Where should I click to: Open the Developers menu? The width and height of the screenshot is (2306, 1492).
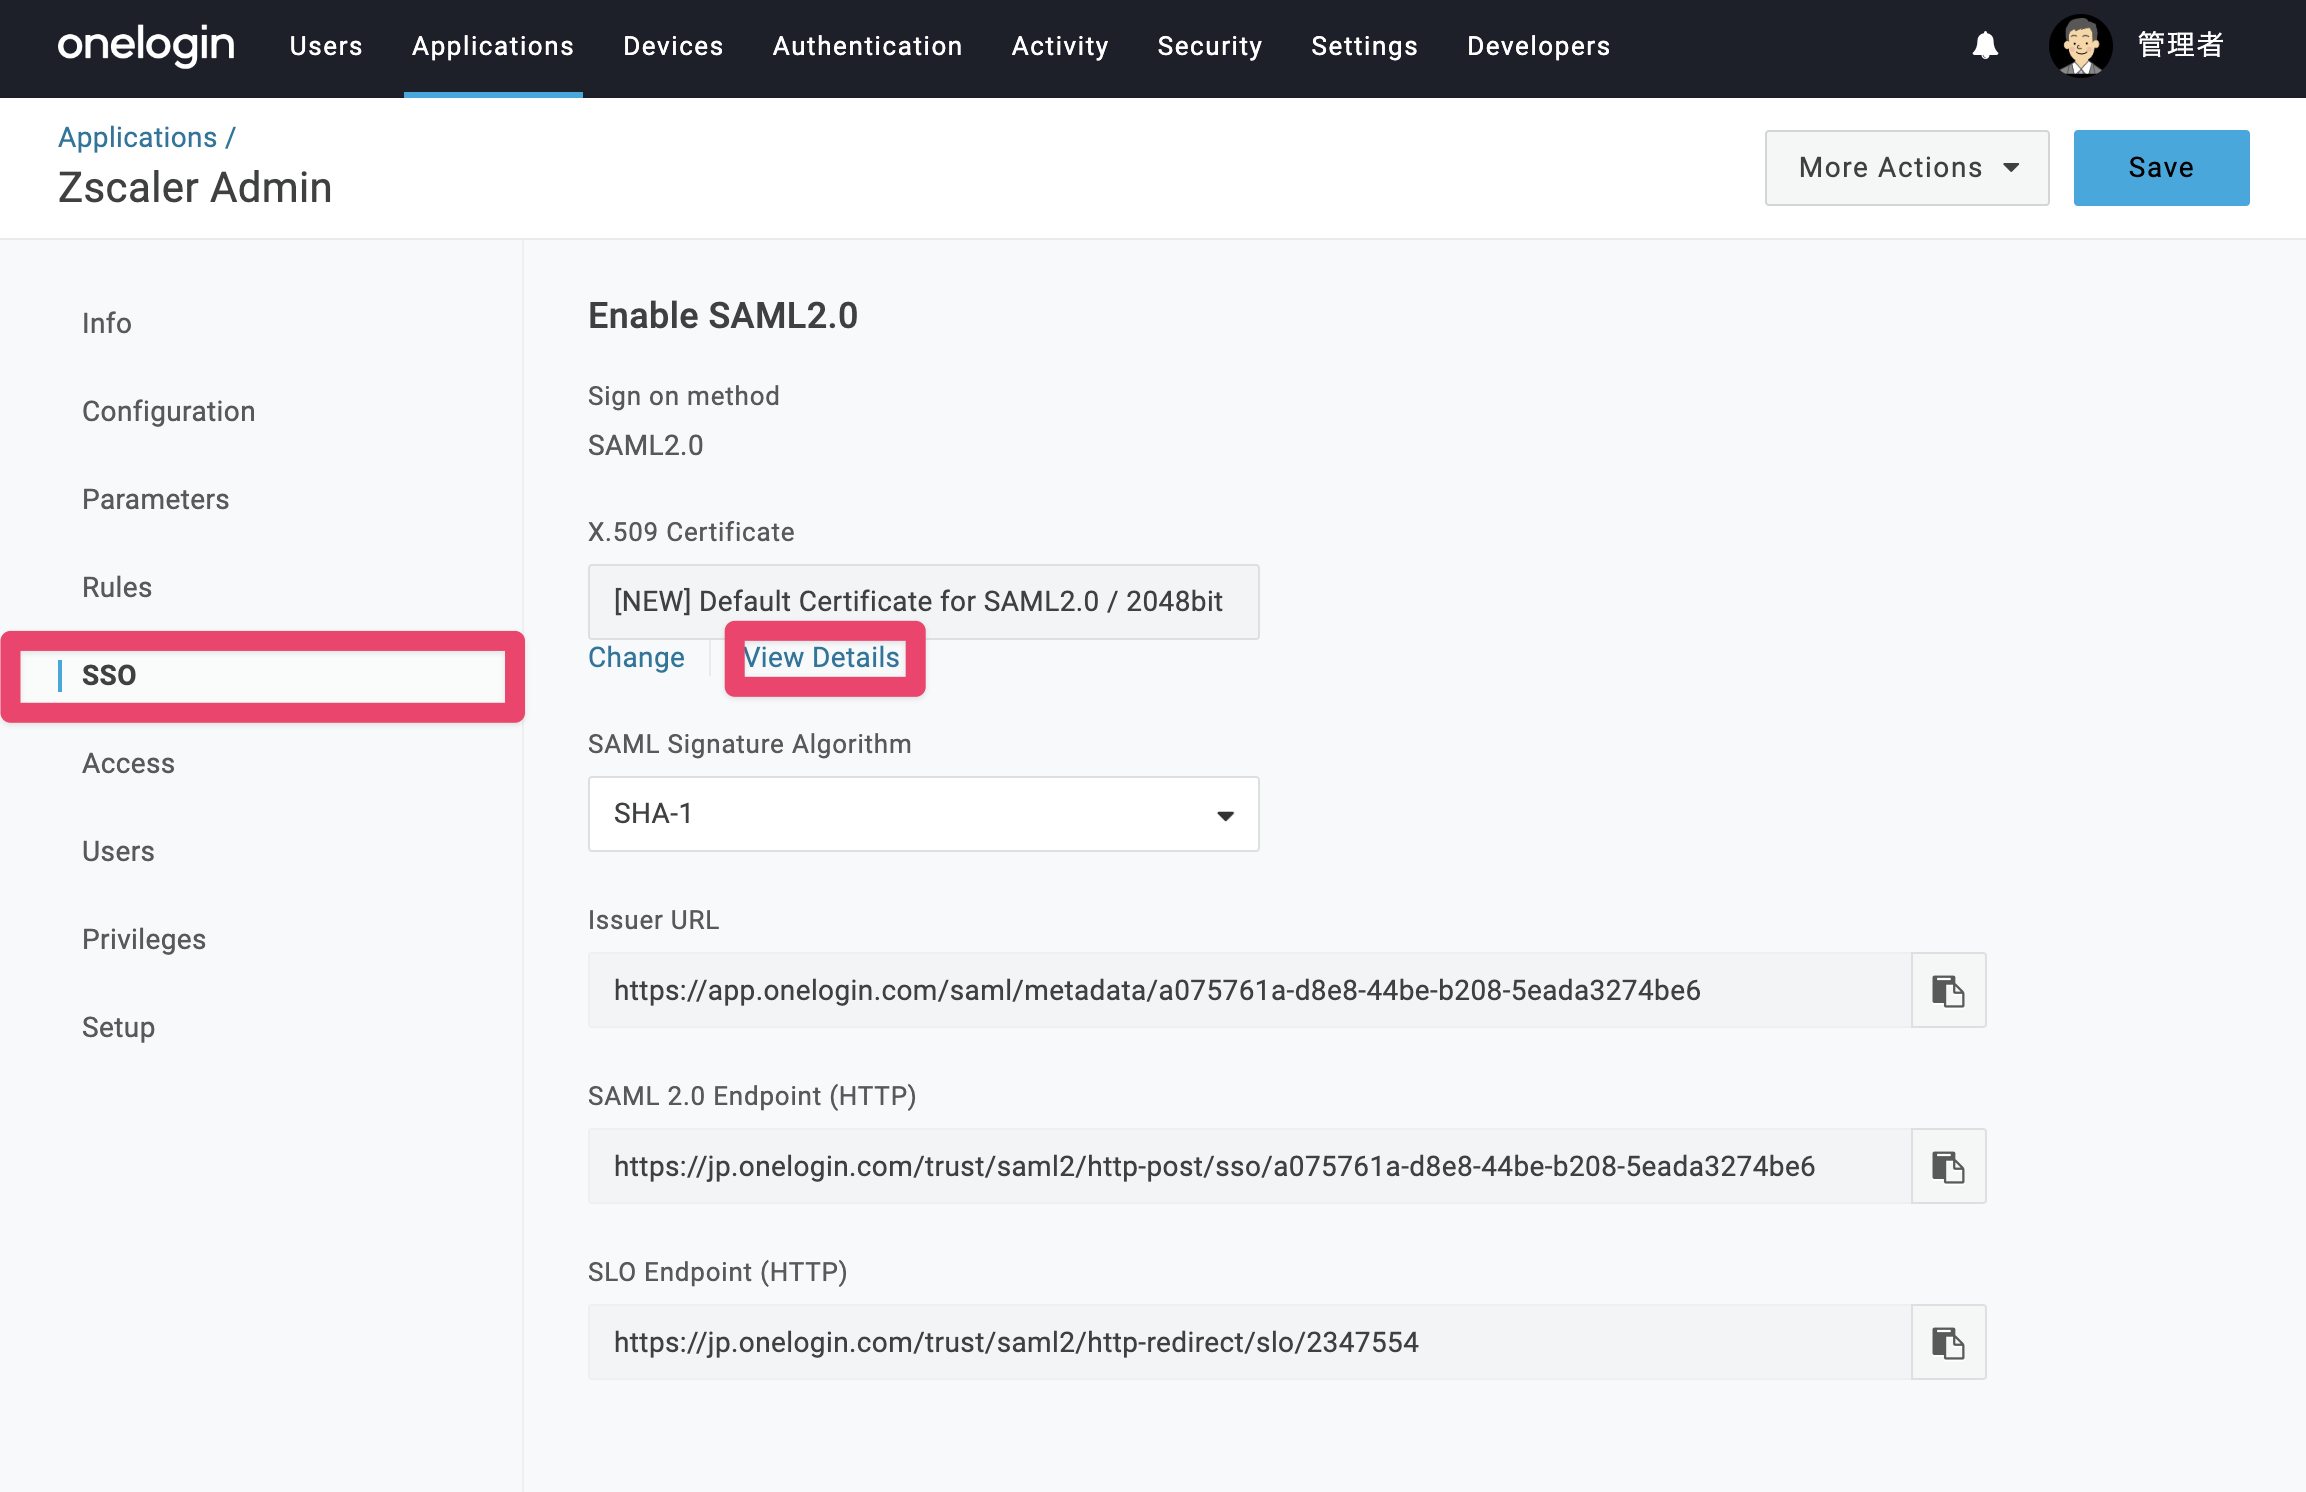(x=1538, y=46)
